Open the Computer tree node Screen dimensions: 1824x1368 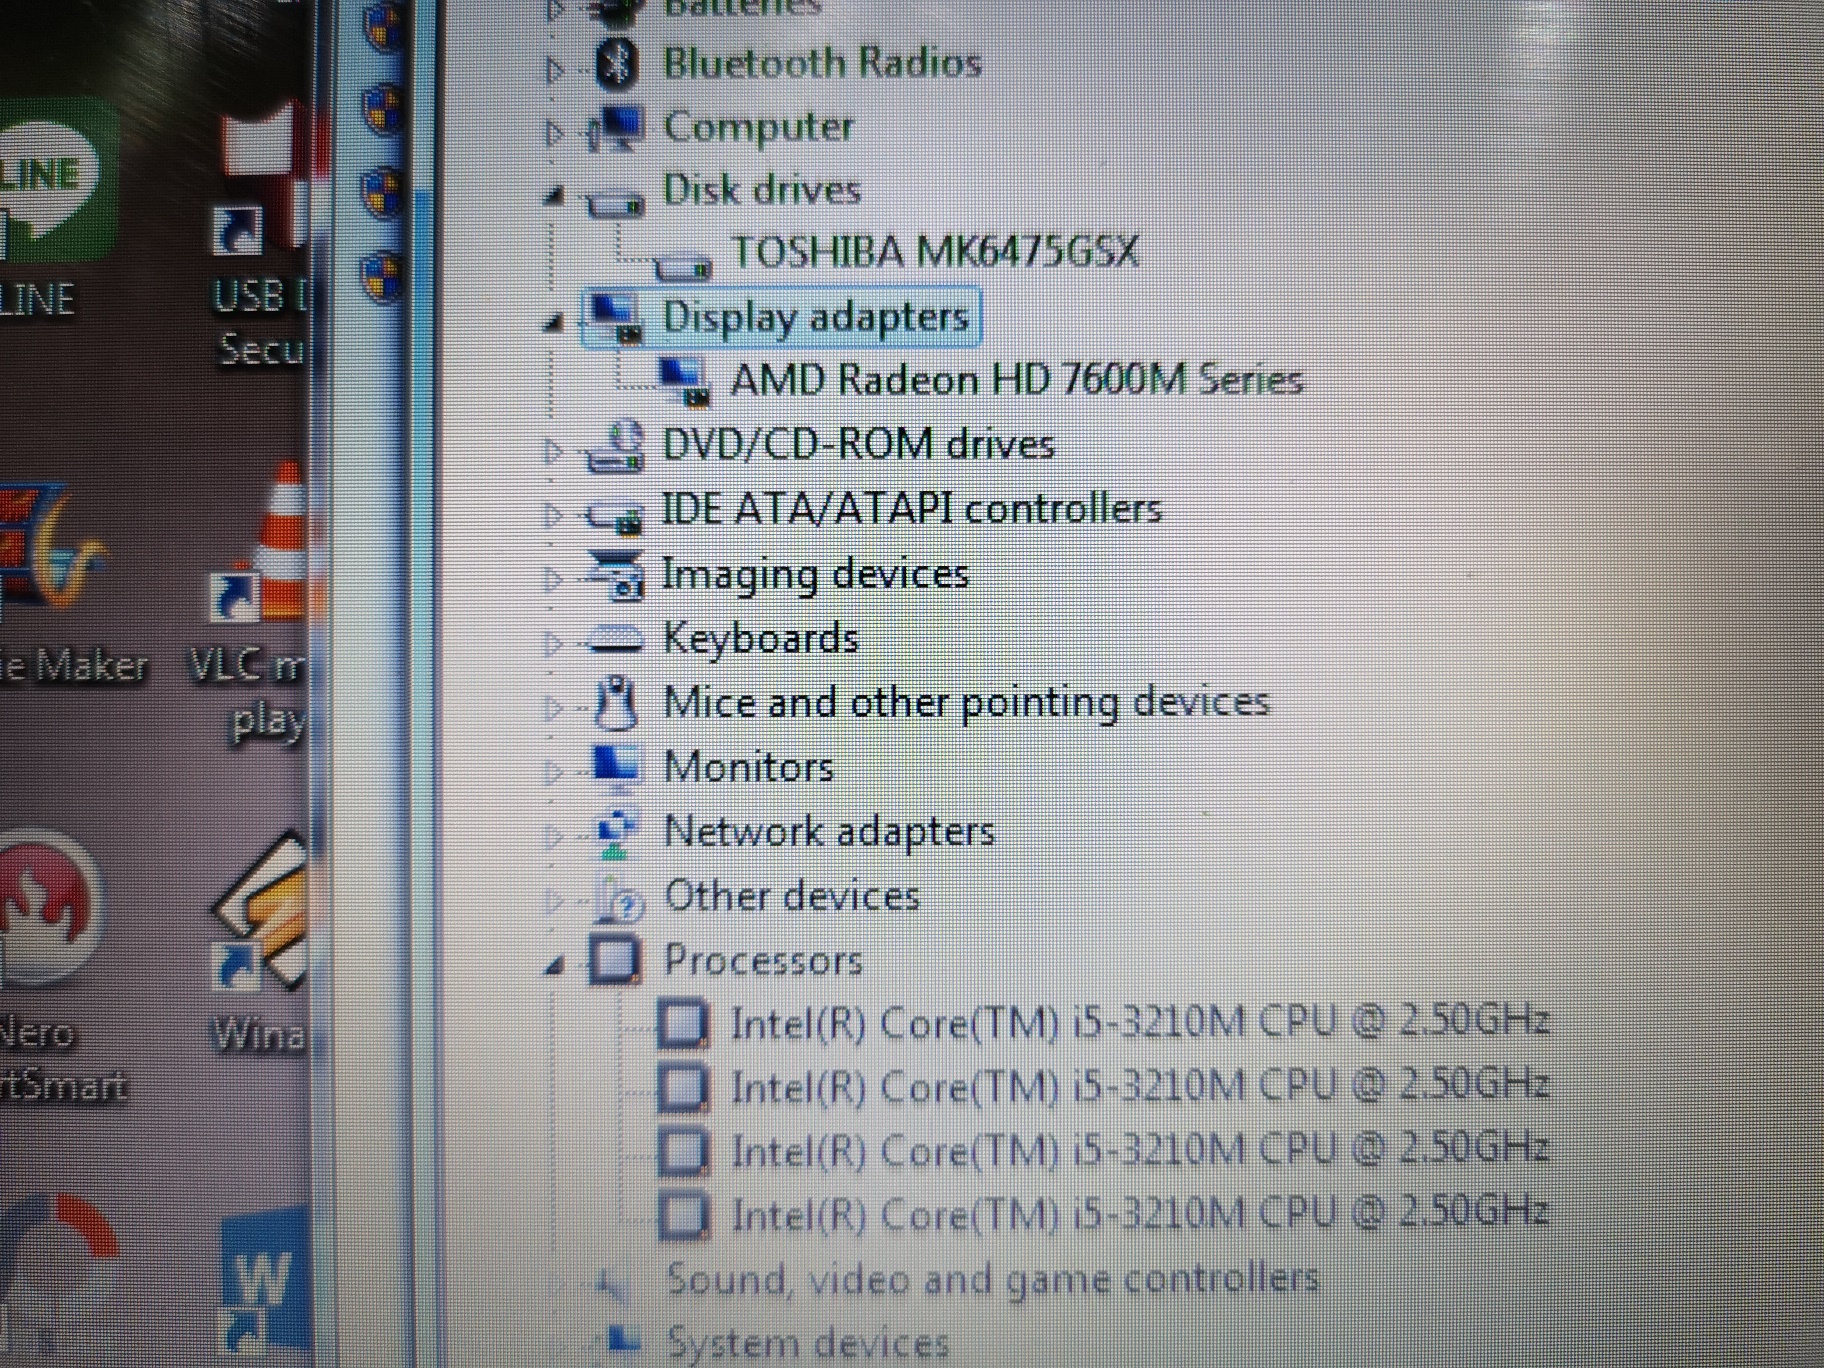[x=554, y=127]
